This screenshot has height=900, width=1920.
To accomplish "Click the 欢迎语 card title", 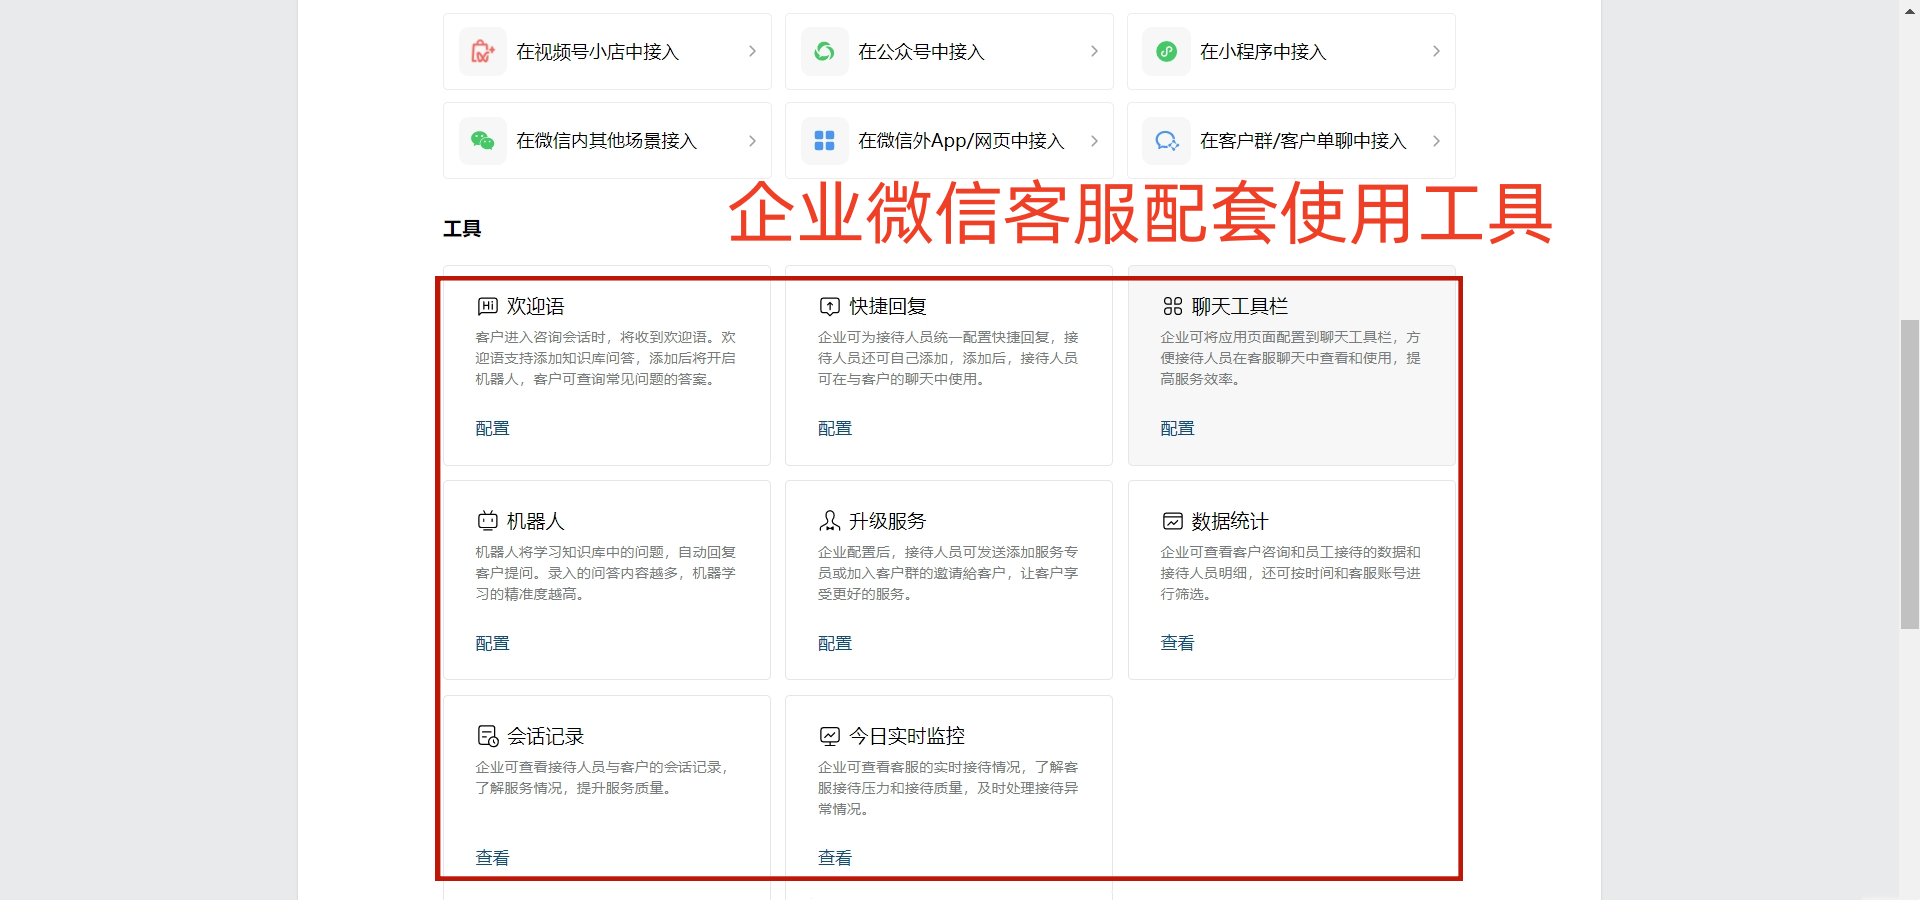I will click(535, 306).
